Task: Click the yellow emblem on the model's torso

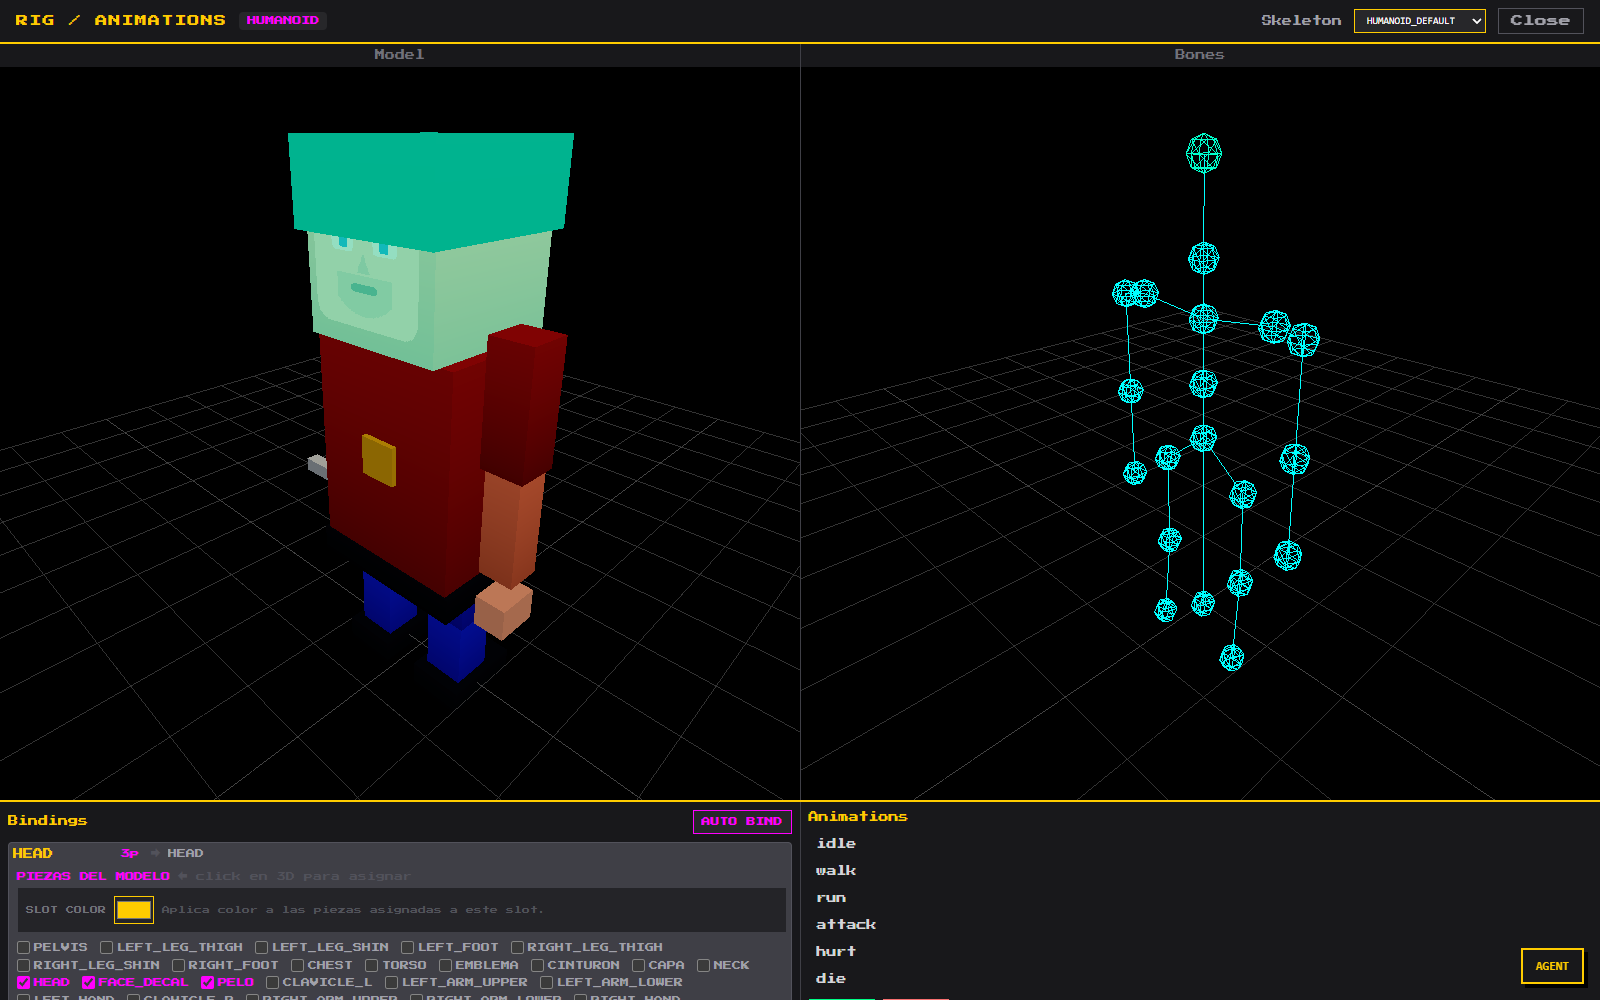Action: point(379,460)
